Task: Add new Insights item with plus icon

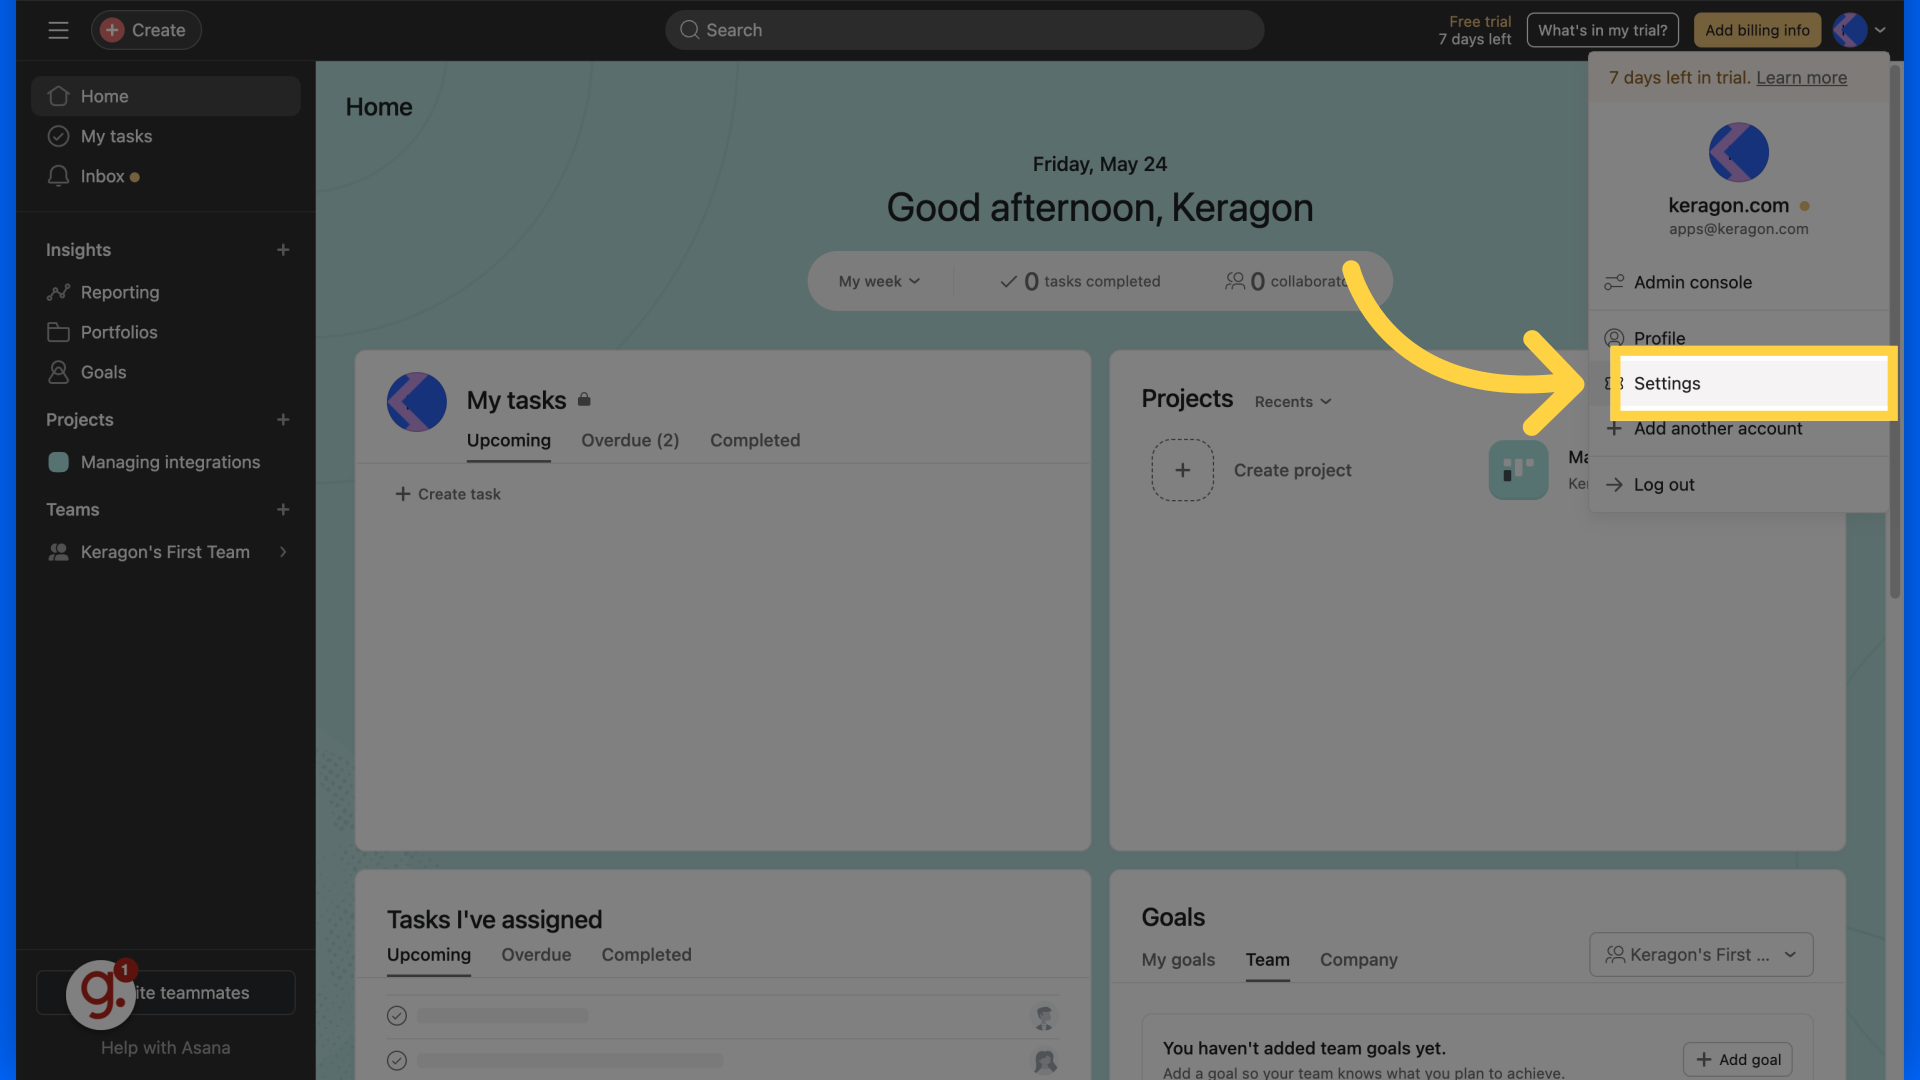Action: 283,250
